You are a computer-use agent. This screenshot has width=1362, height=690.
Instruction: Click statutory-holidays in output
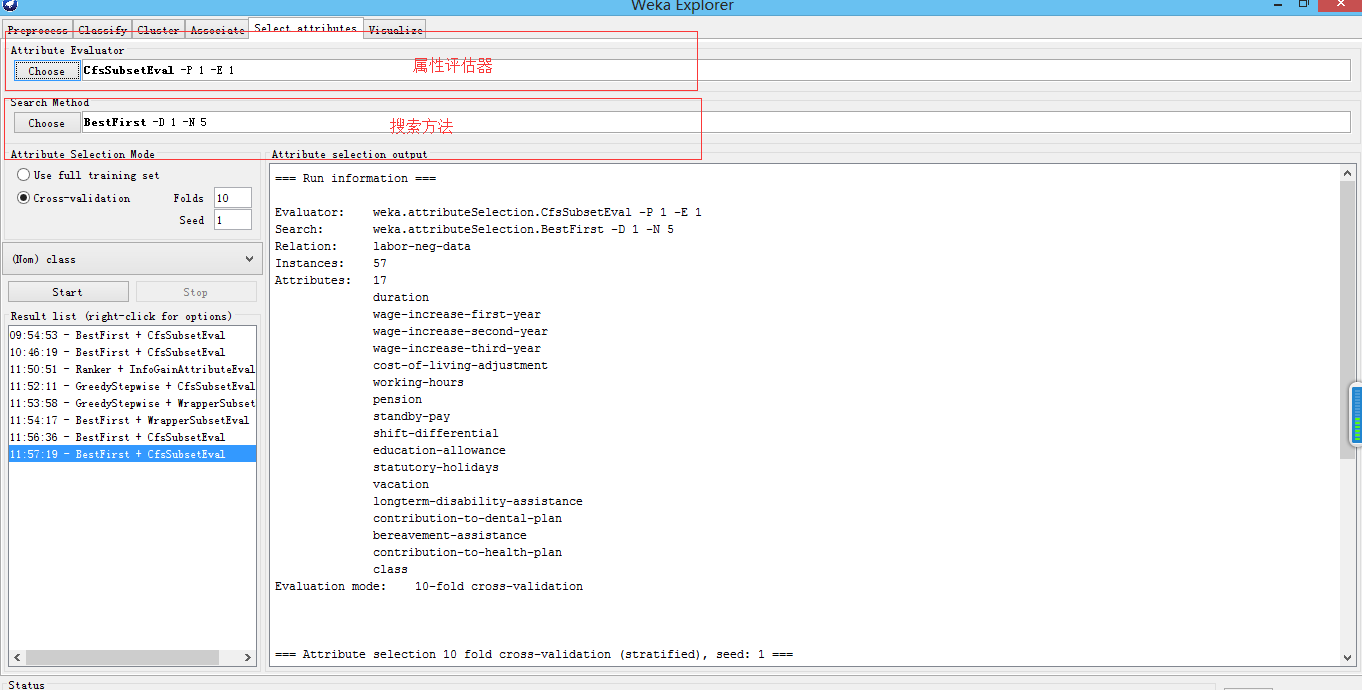[x=436, y=467]
